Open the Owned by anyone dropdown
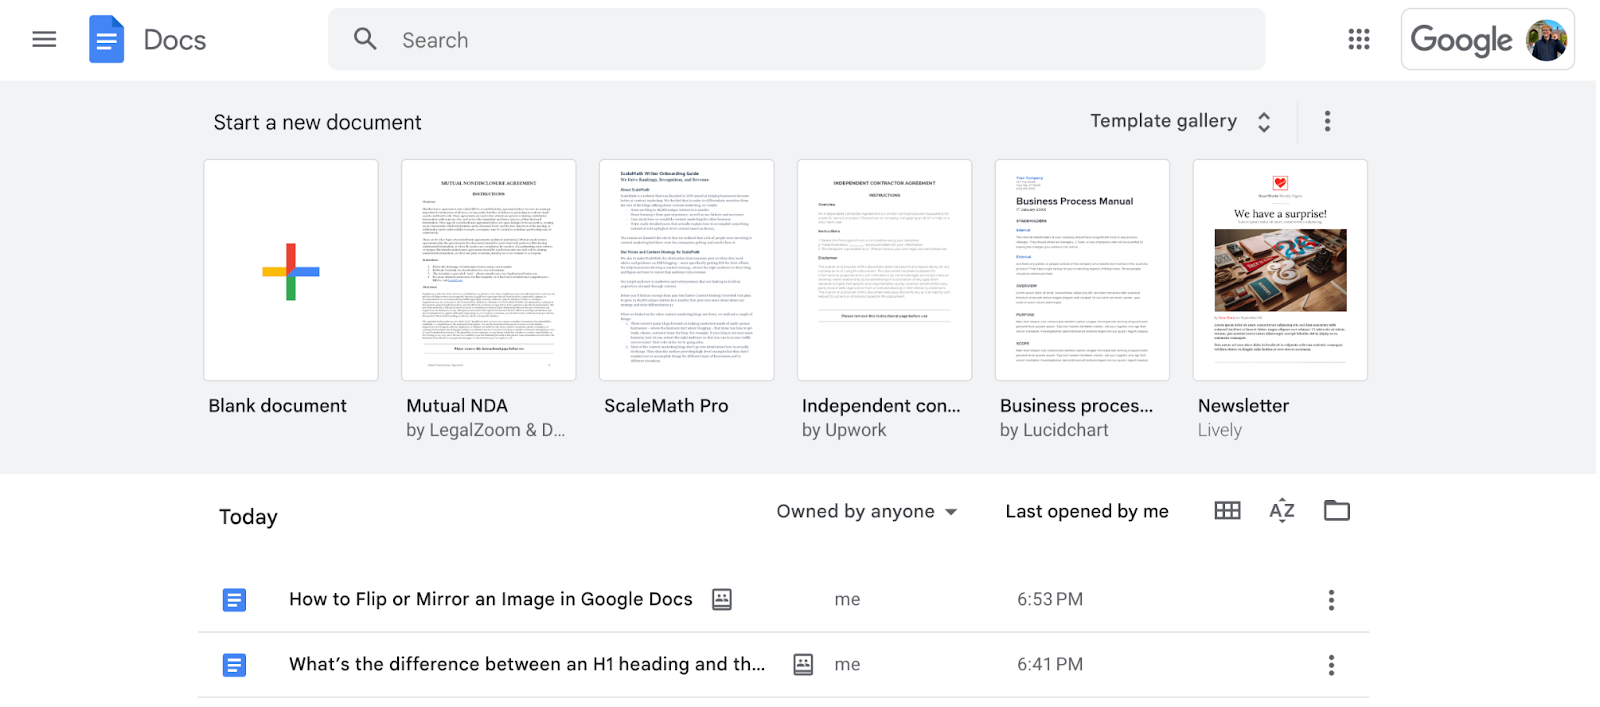Screen dimensions: 1600x707 coord(867,511)
